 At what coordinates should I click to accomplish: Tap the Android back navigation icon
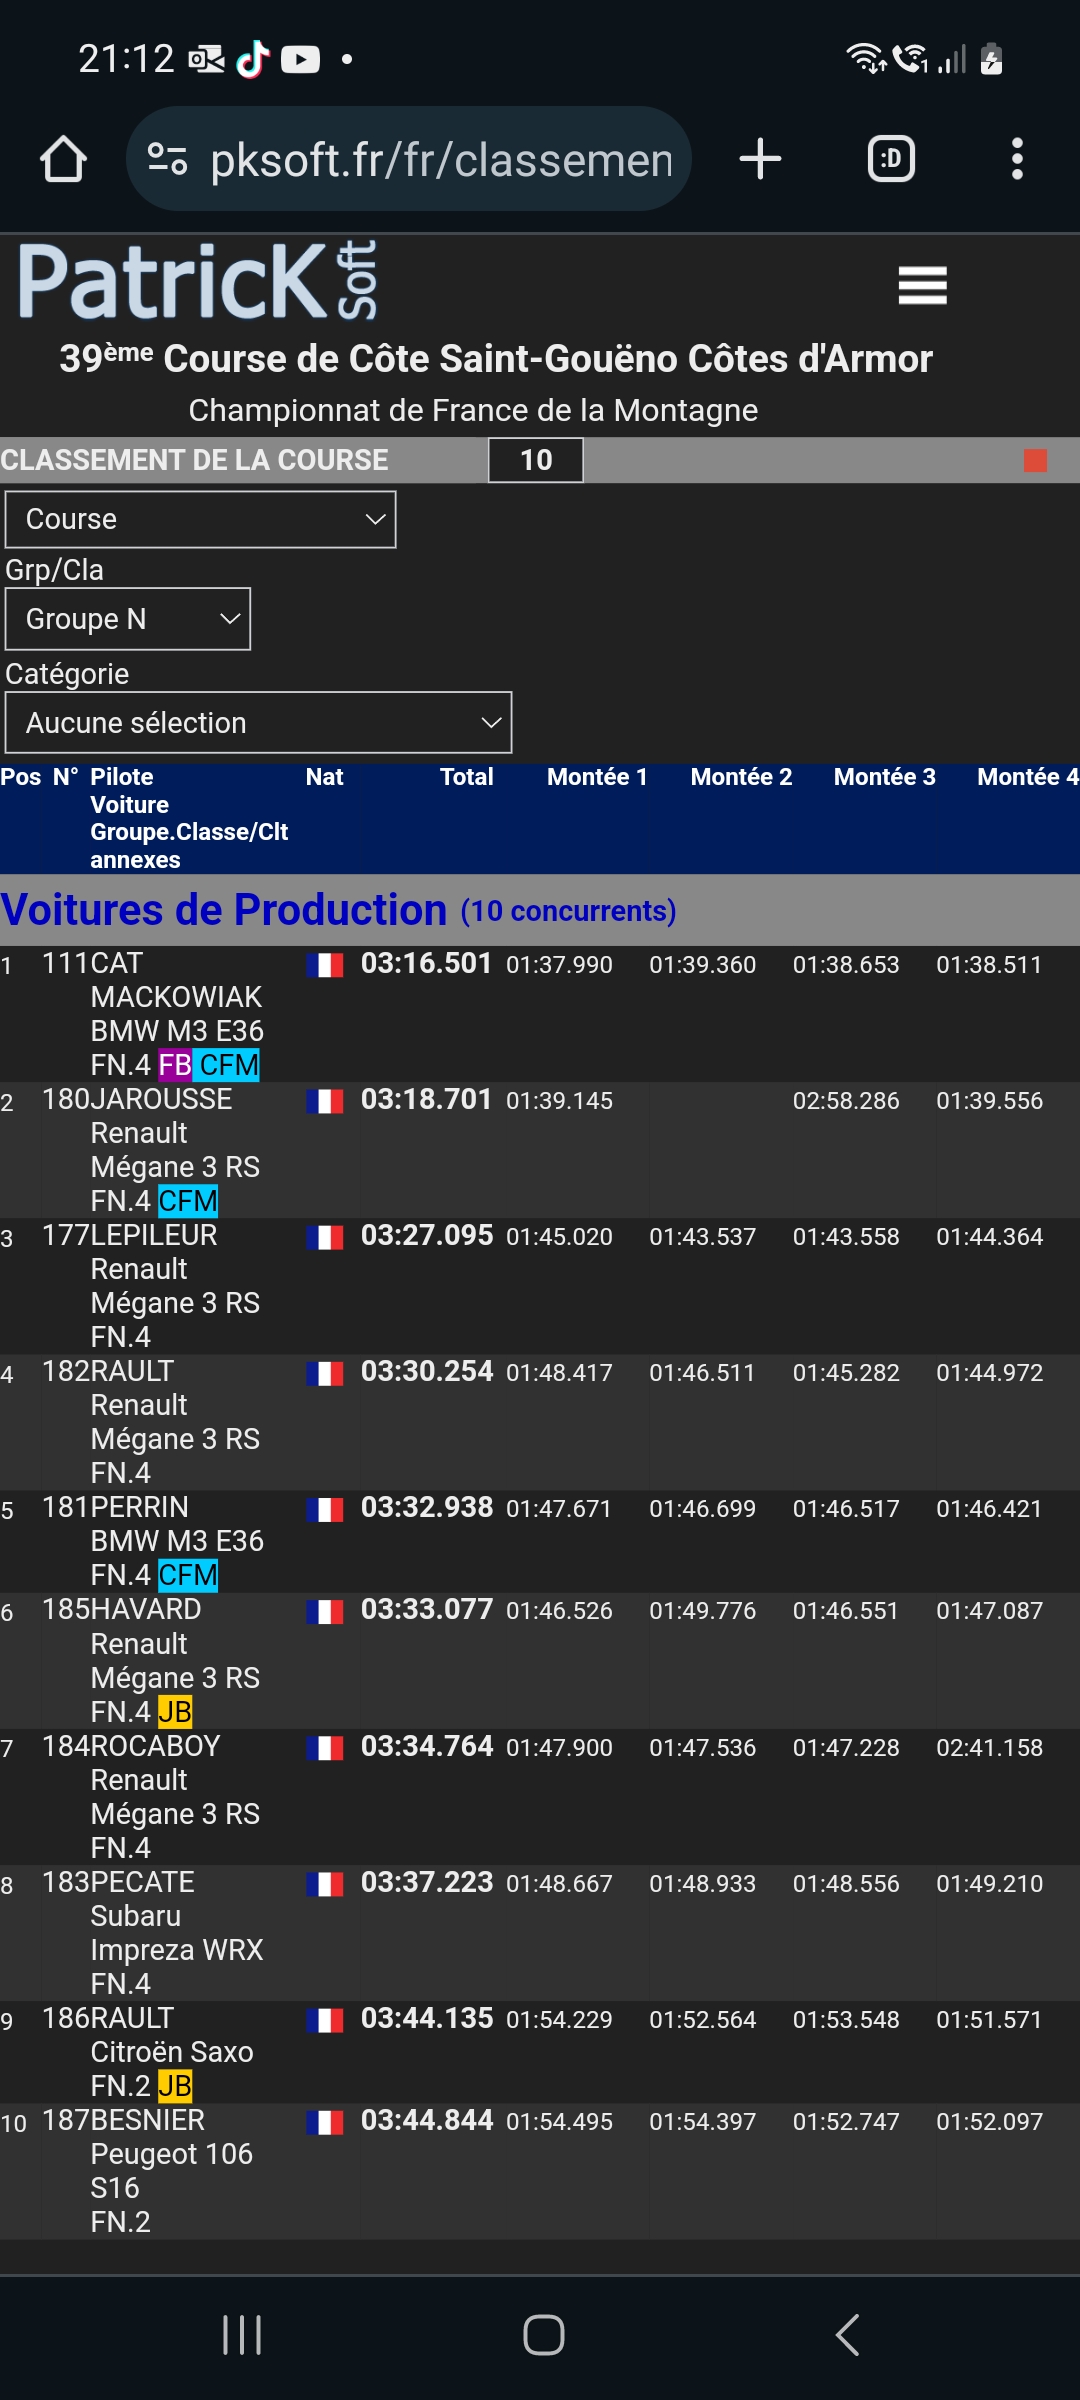pos(847,2335)
